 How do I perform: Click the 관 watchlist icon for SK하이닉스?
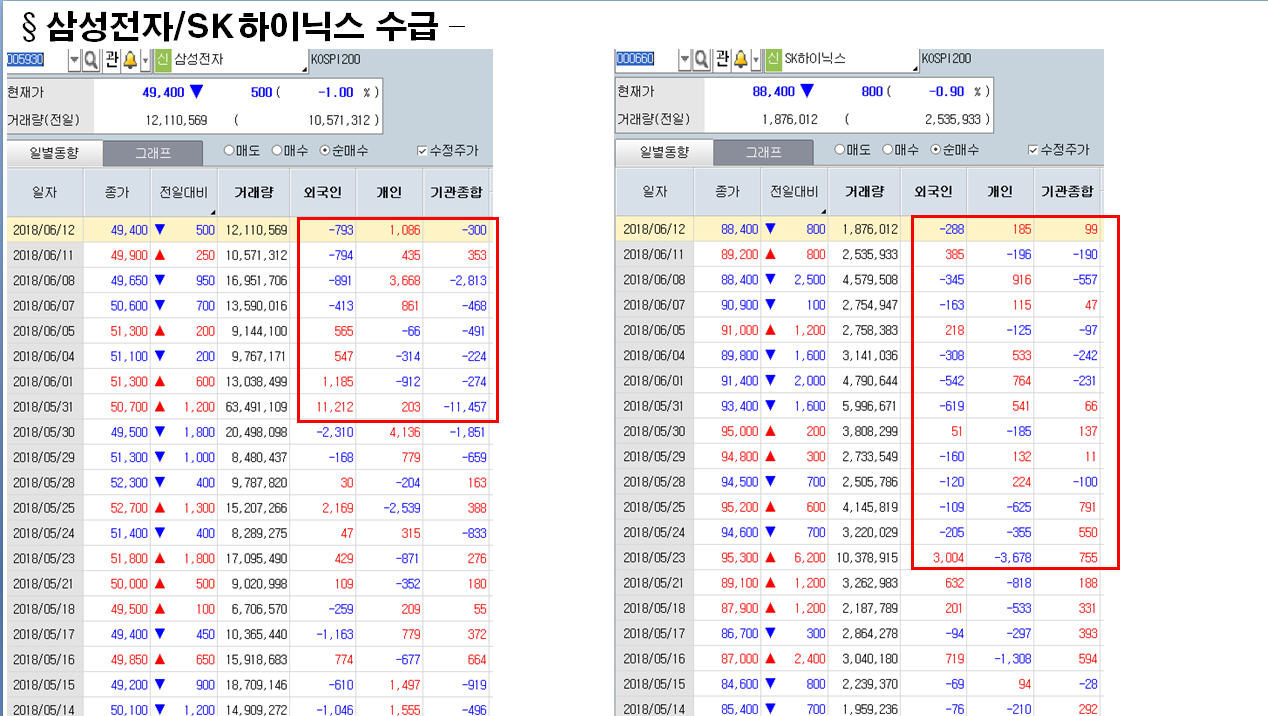click(x=721, y=60)
